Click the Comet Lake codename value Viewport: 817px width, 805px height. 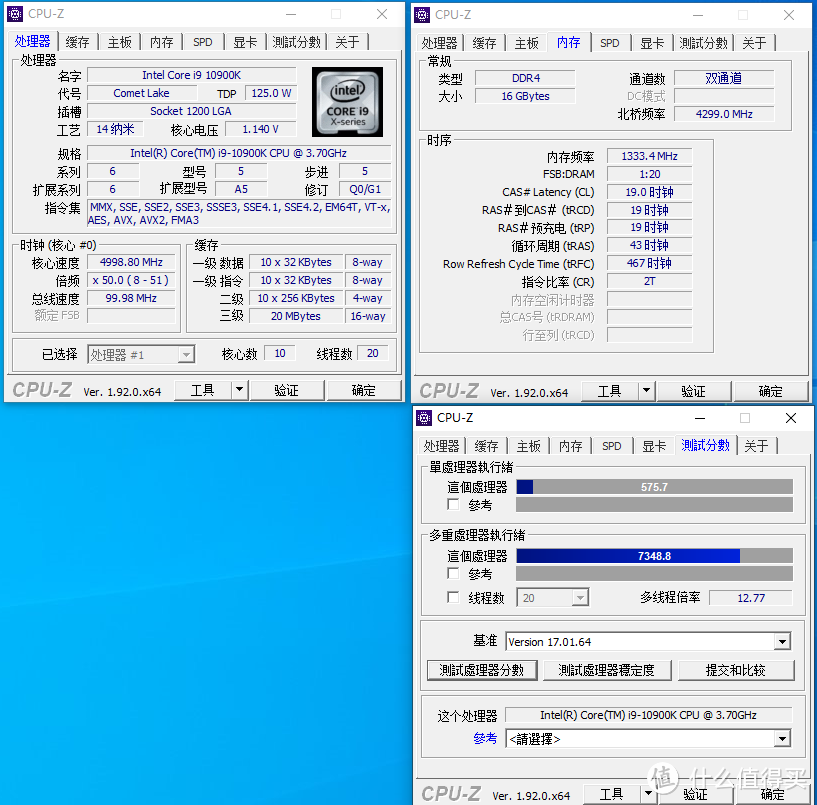coord(142,93)
